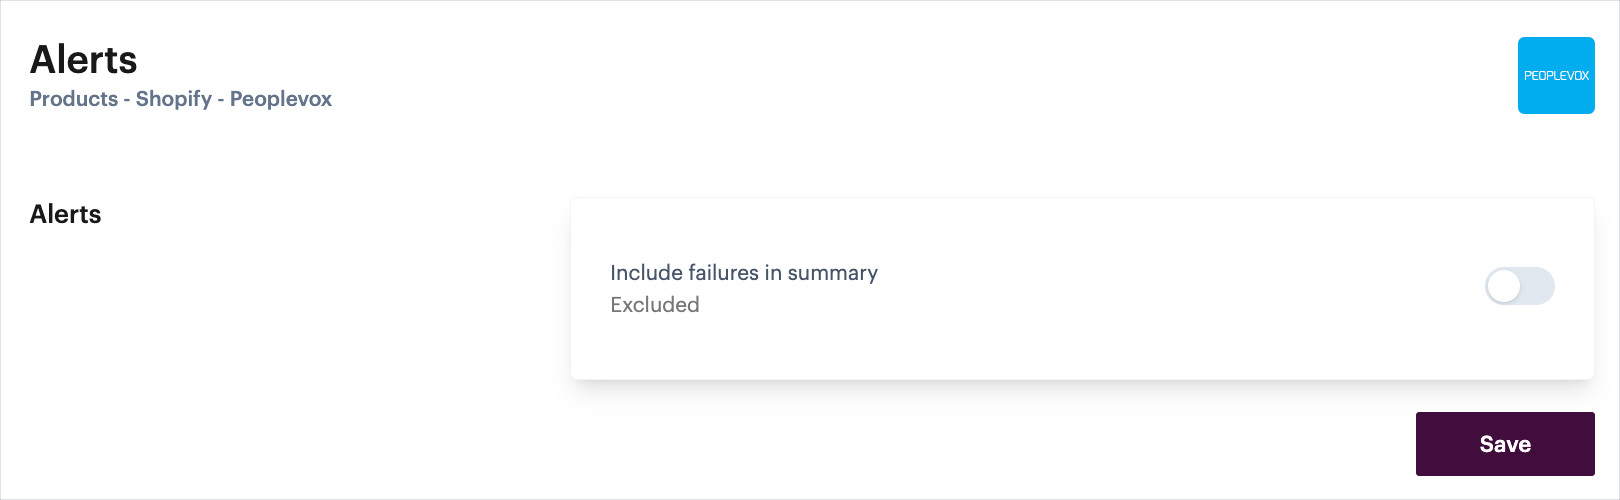
Task: Click the word "summary" in the setting label
Action: [x=832, y=273]
